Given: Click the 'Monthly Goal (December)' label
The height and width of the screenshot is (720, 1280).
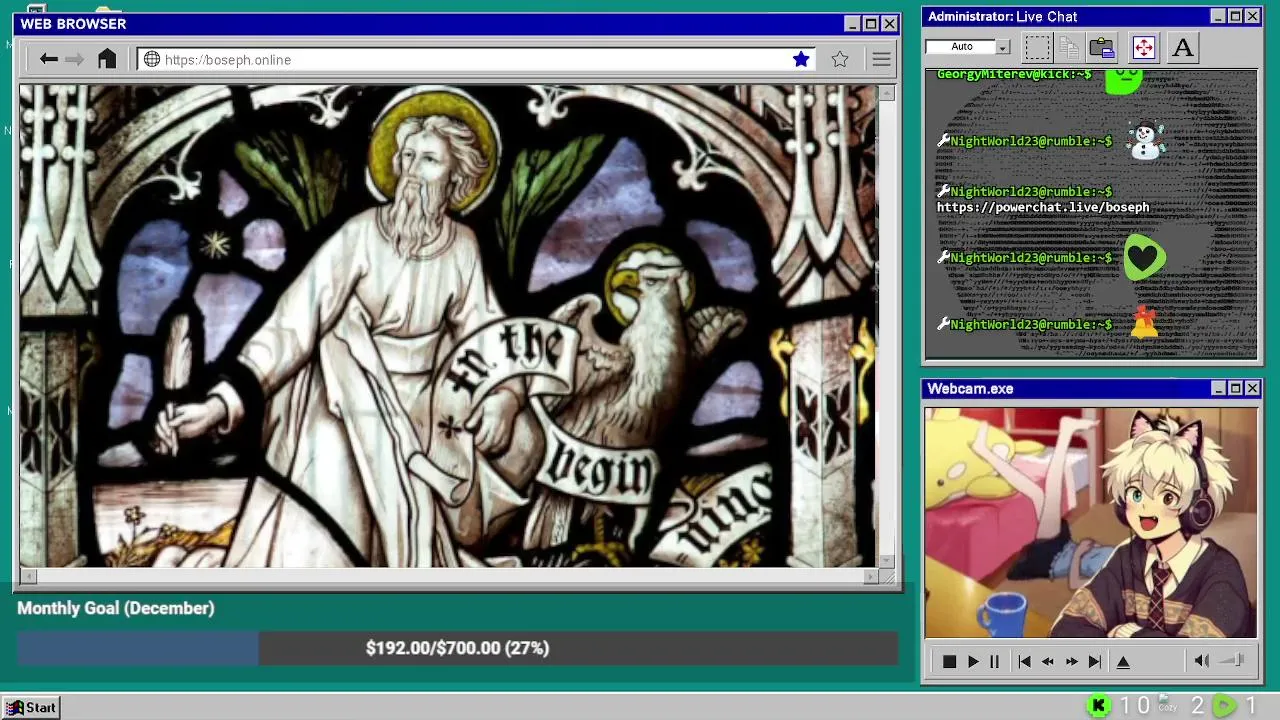Looking at the screenshot, I should point(116,608).
